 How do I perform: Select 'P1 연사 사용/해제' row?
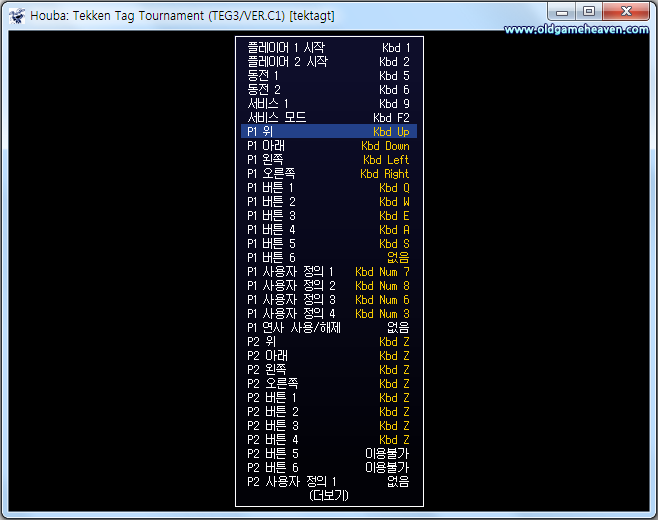click(x=329, y=328)
